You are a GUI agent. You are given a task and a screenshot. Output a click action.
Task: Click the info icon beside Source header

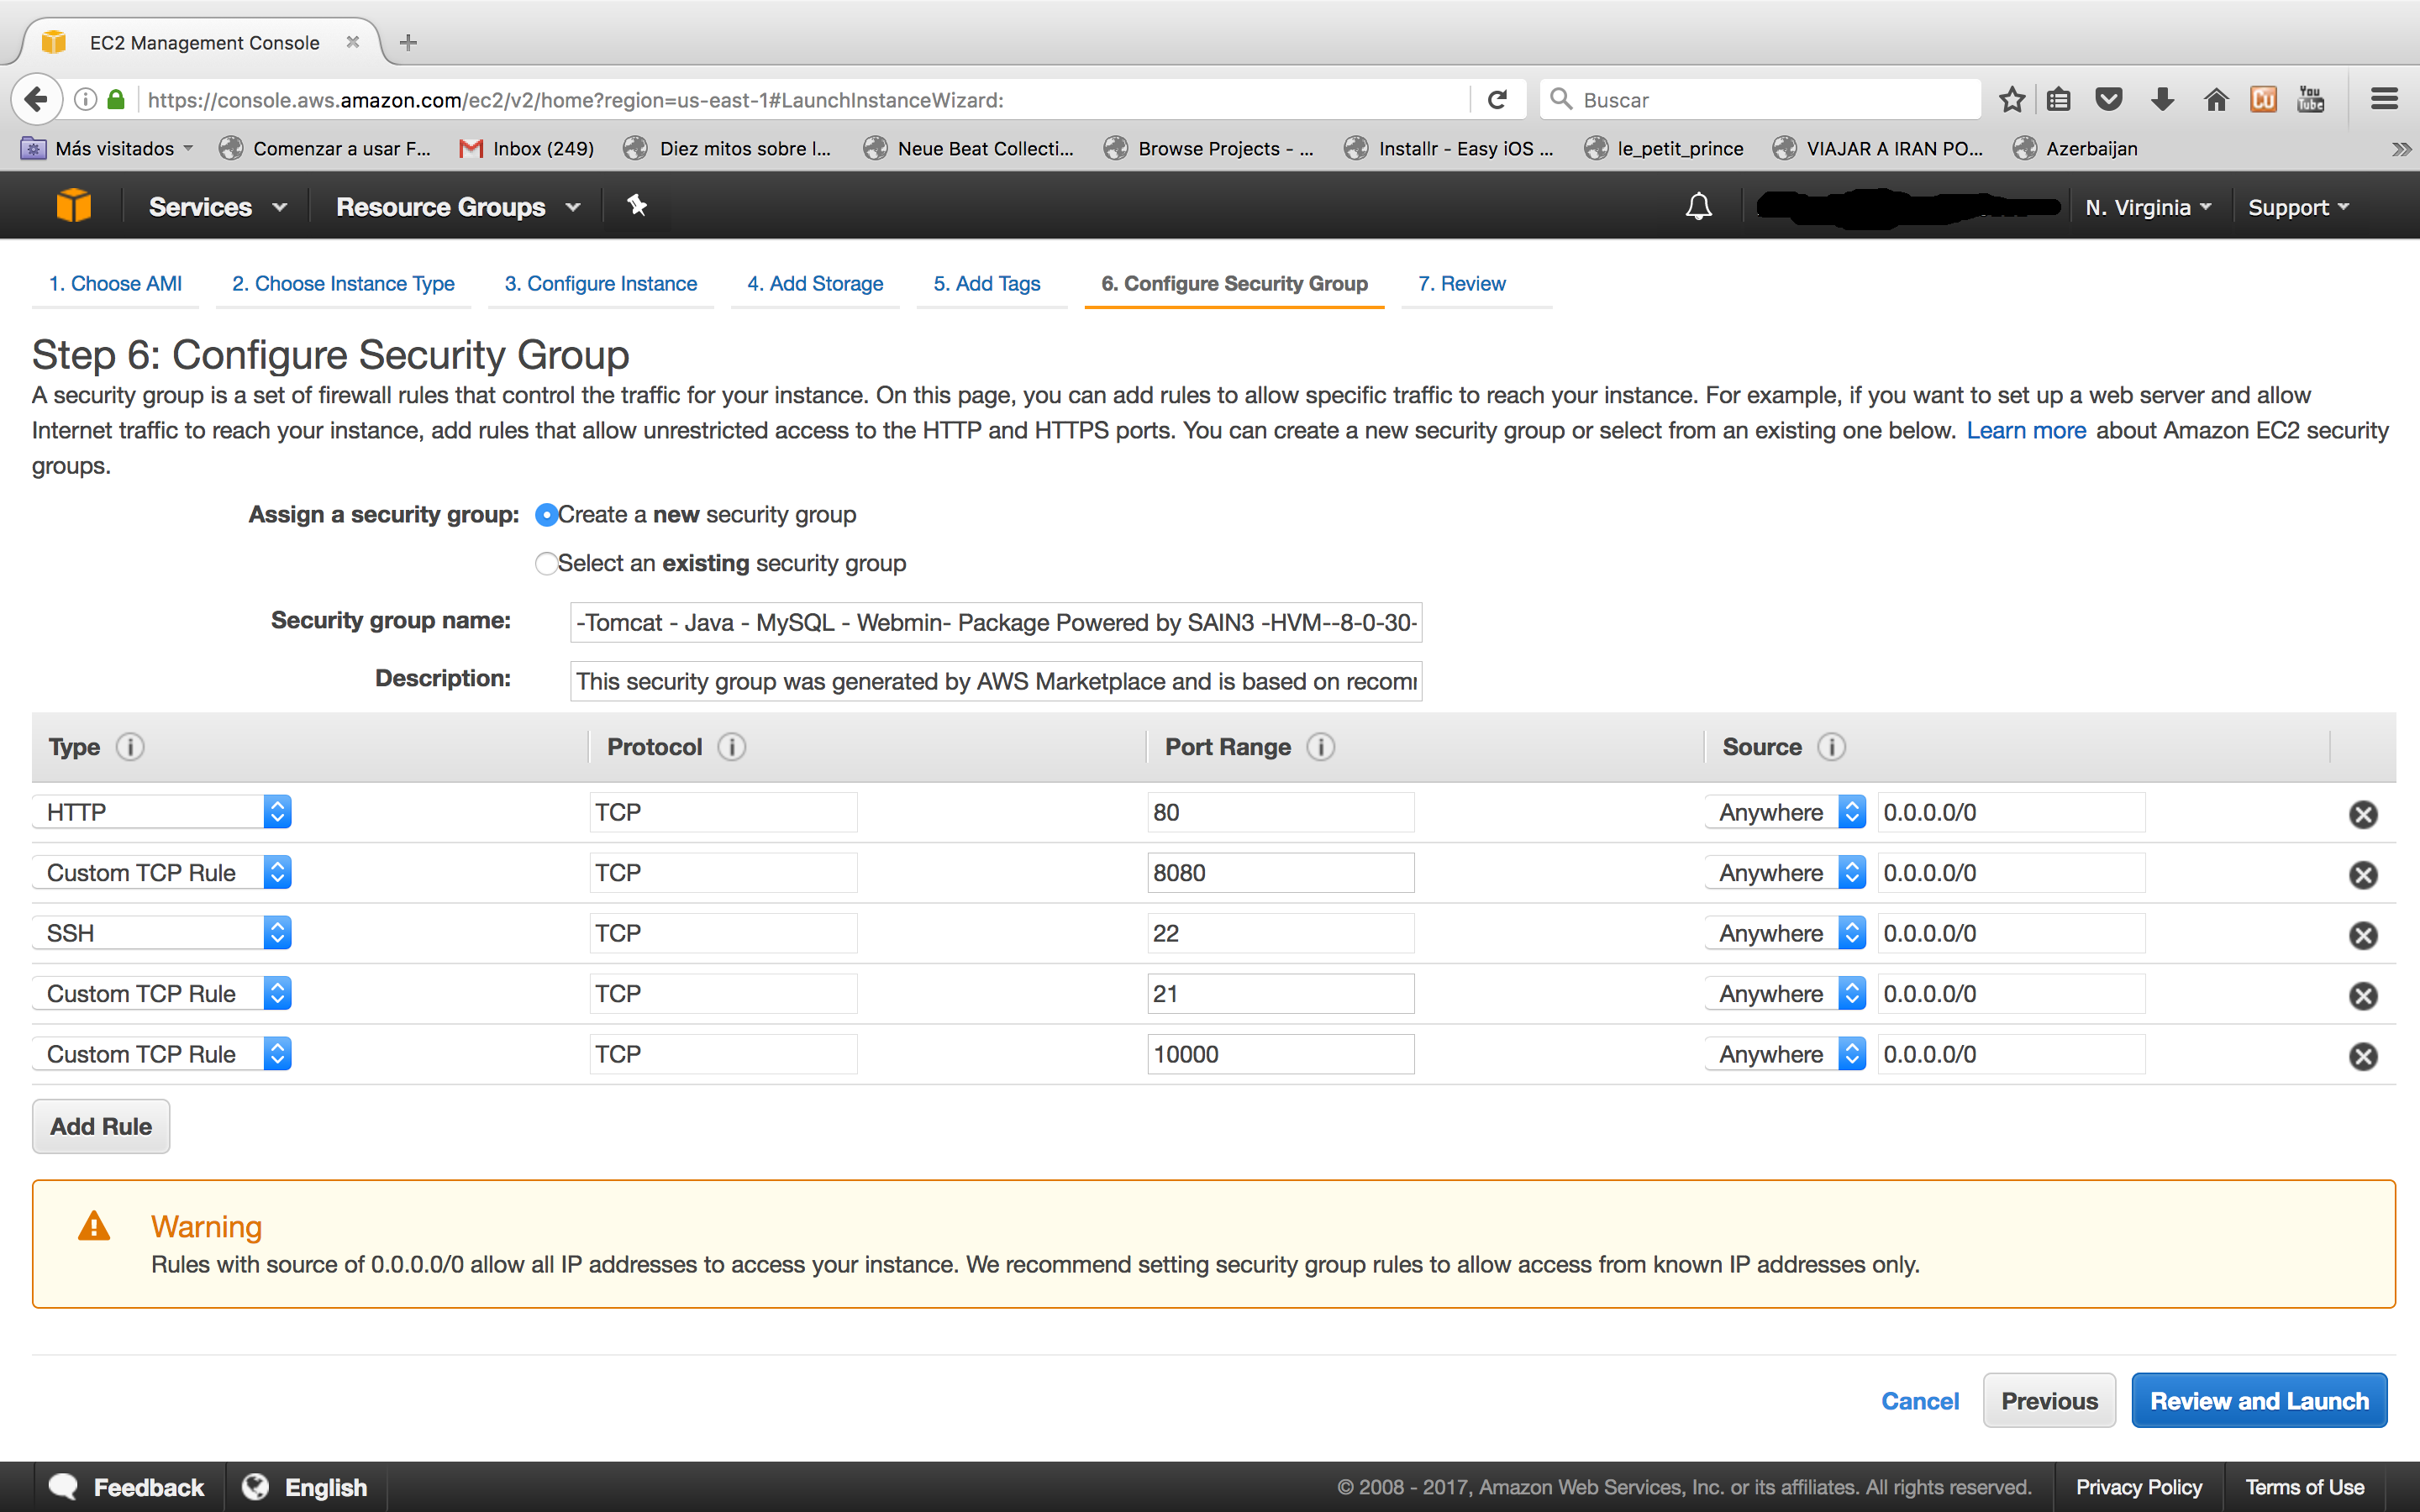(1831, 747)
